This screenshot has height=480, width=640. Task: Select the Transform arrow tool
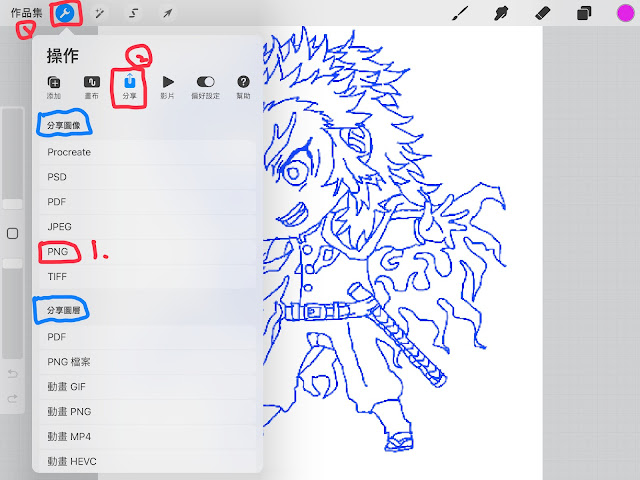(167, 13)
